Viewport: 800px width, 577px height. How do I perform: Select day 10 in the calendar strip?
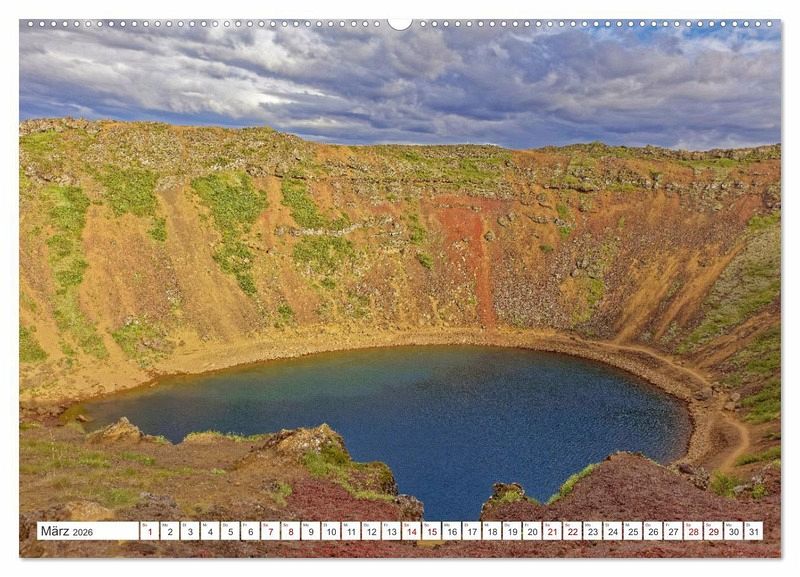click(331, 531)
